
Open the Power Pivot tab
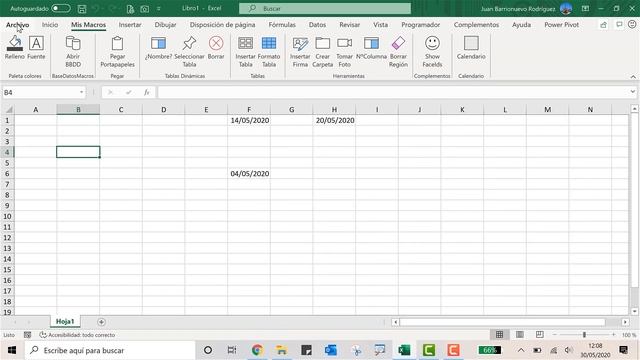click(x=562, y=25)
